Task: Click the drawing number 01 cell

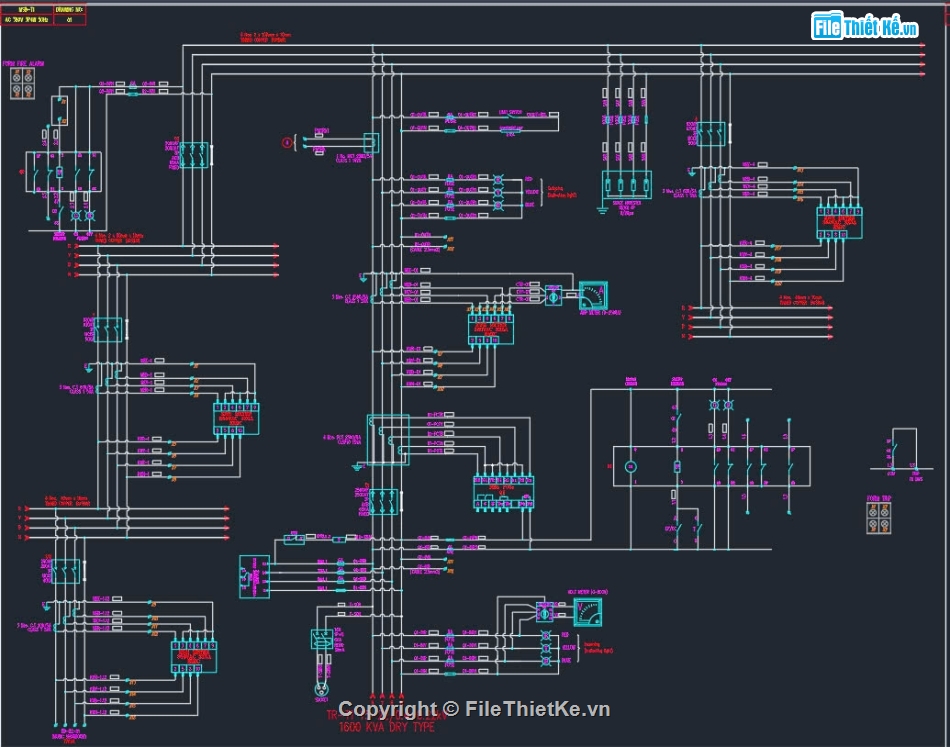Action: (70, 20)
